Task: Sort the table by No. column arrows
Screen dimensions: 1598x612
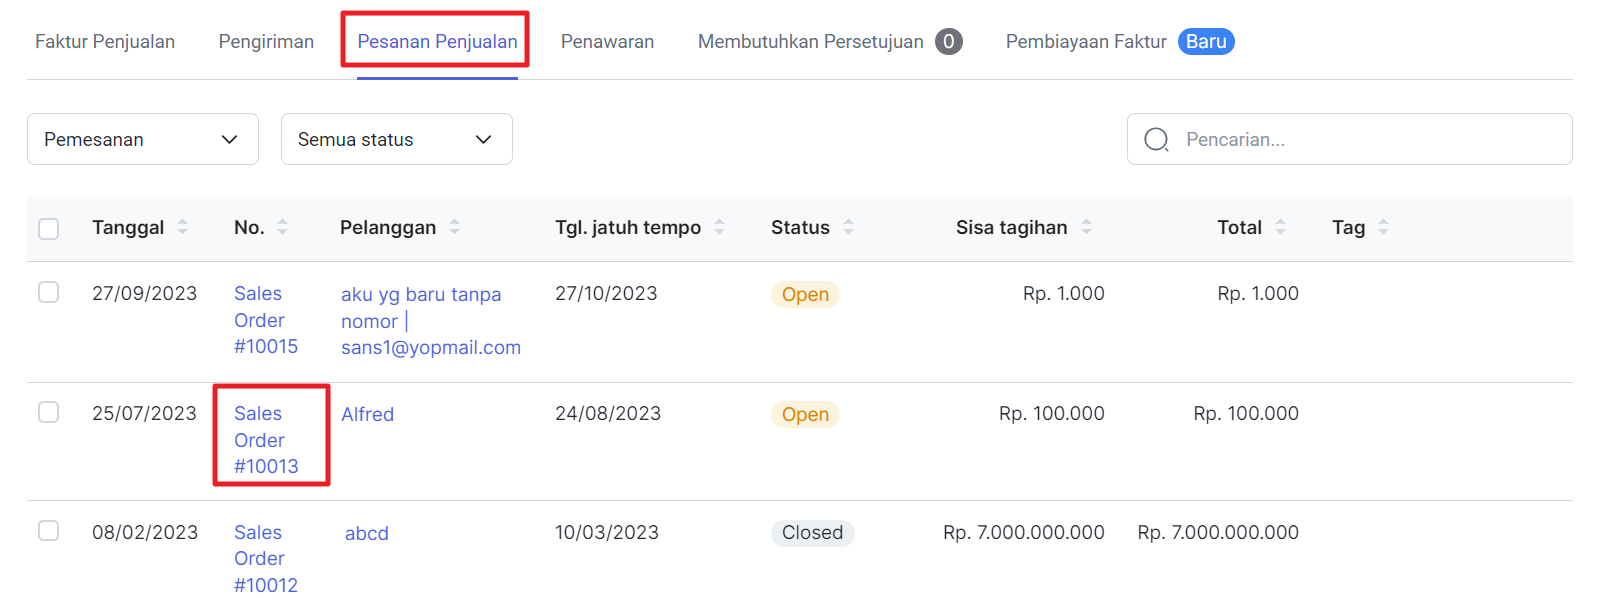Action: tap(282, 228)
